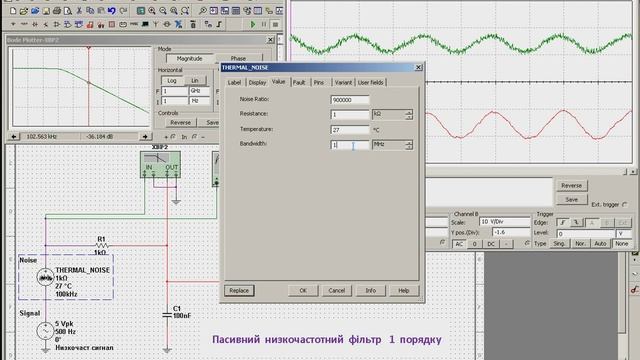Click the New file icon in toolbar
This screenshot has width=640, height=360.
click(x=13, y=11)
